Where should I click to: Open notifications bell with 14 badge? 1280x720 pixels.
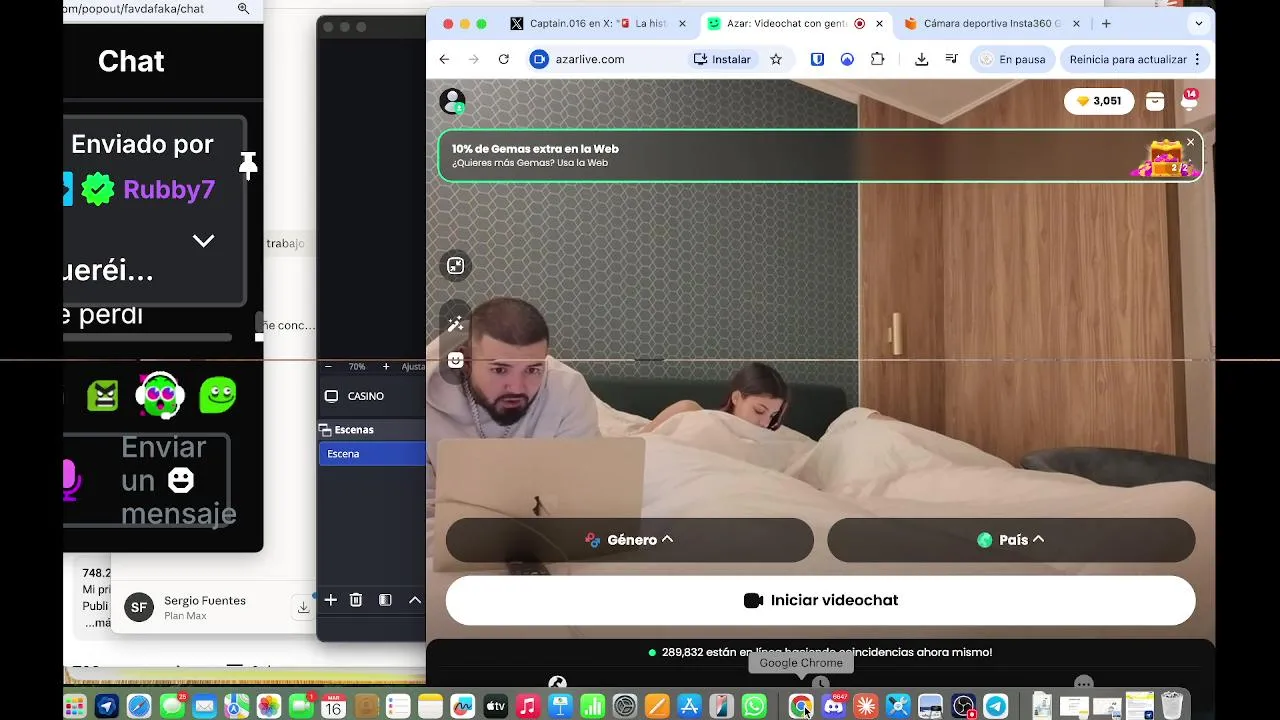coord(1189,100)
